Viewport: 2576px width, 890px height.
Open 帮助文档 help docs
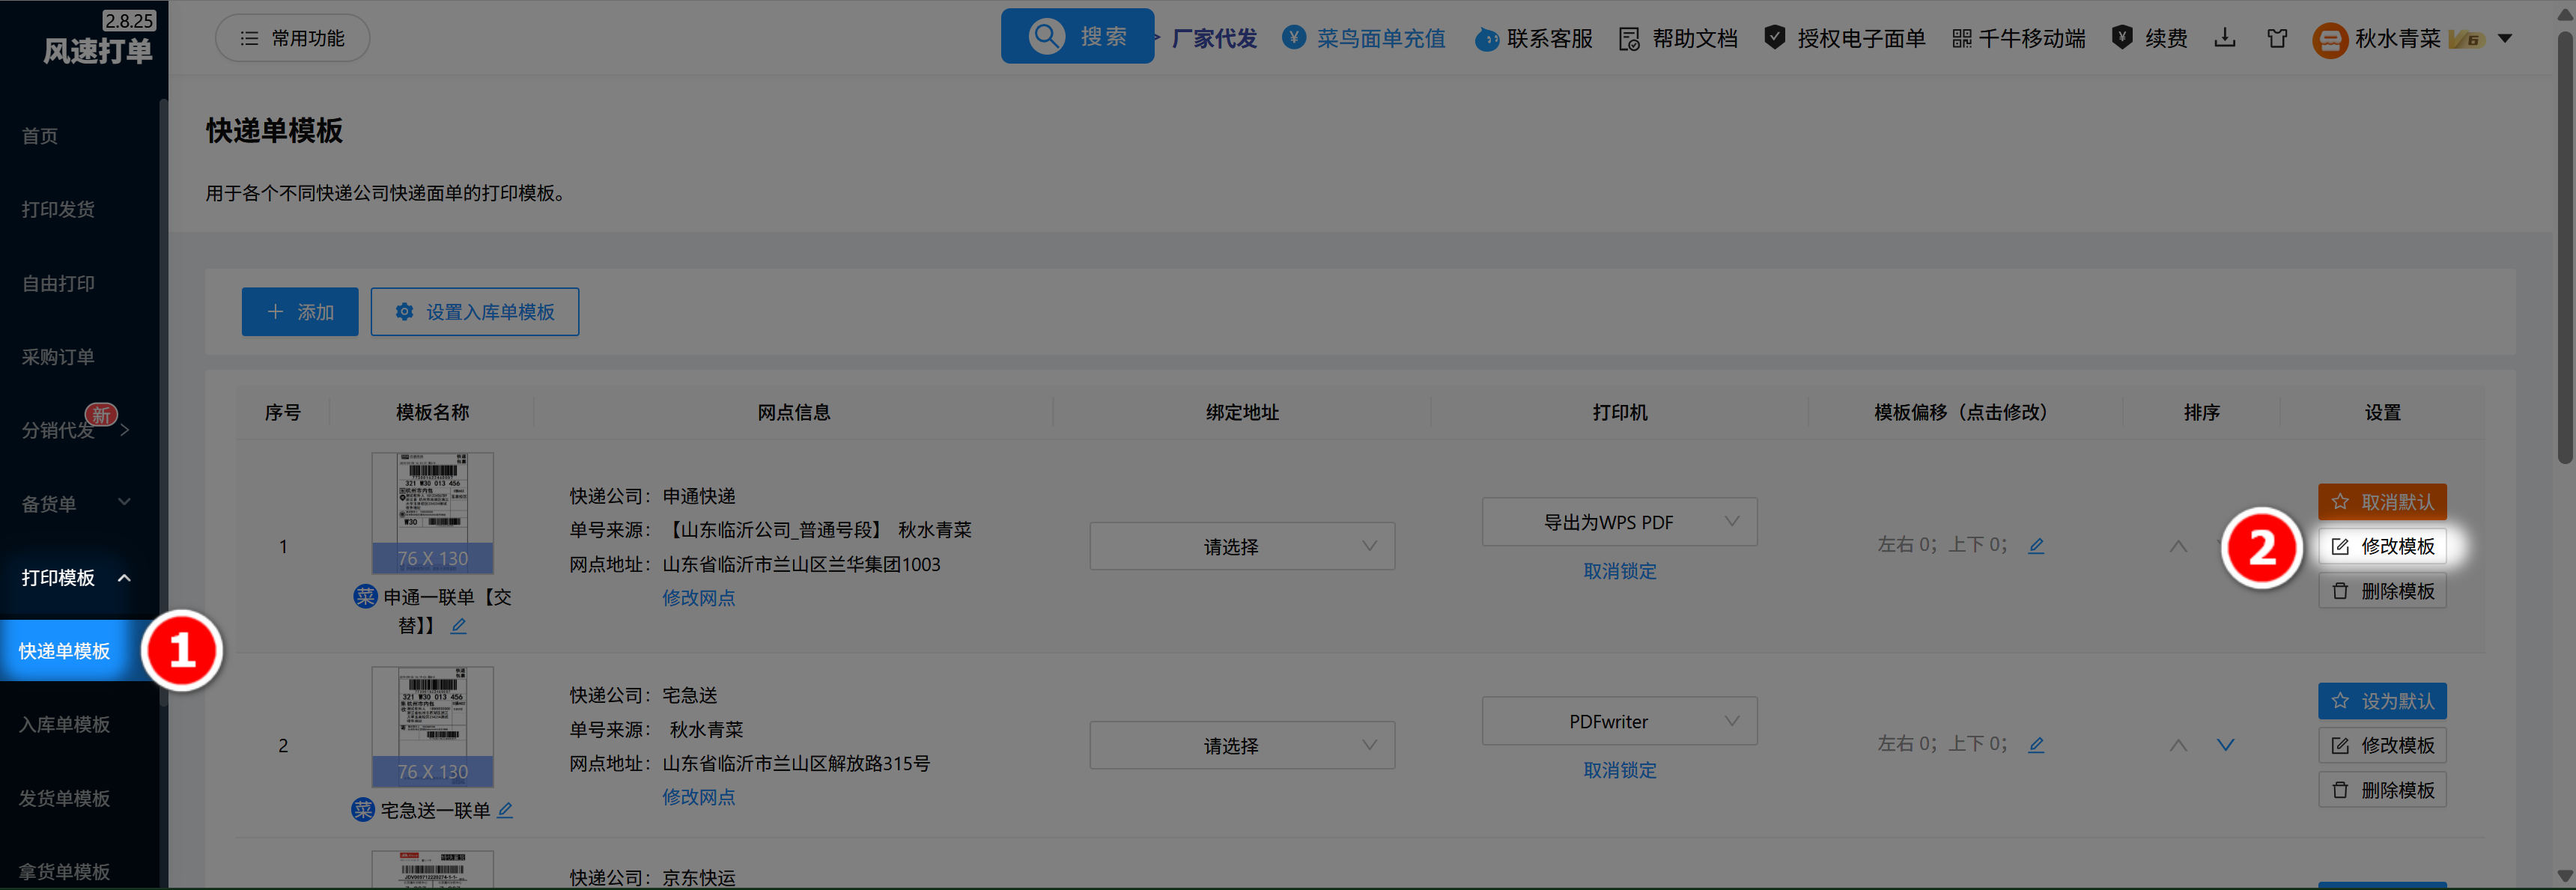click(1678, 38)
